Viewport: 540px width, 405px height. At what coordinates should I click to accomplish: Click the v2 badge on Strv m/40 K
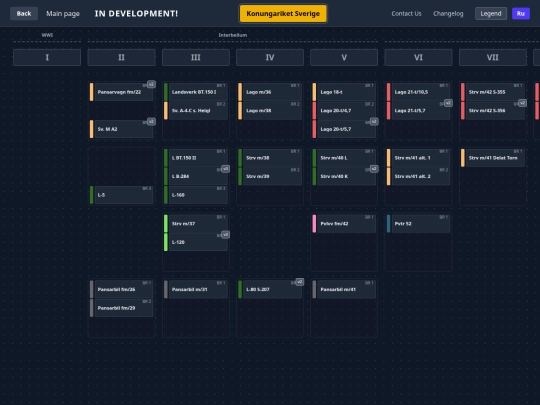click(x=374, y=169)
